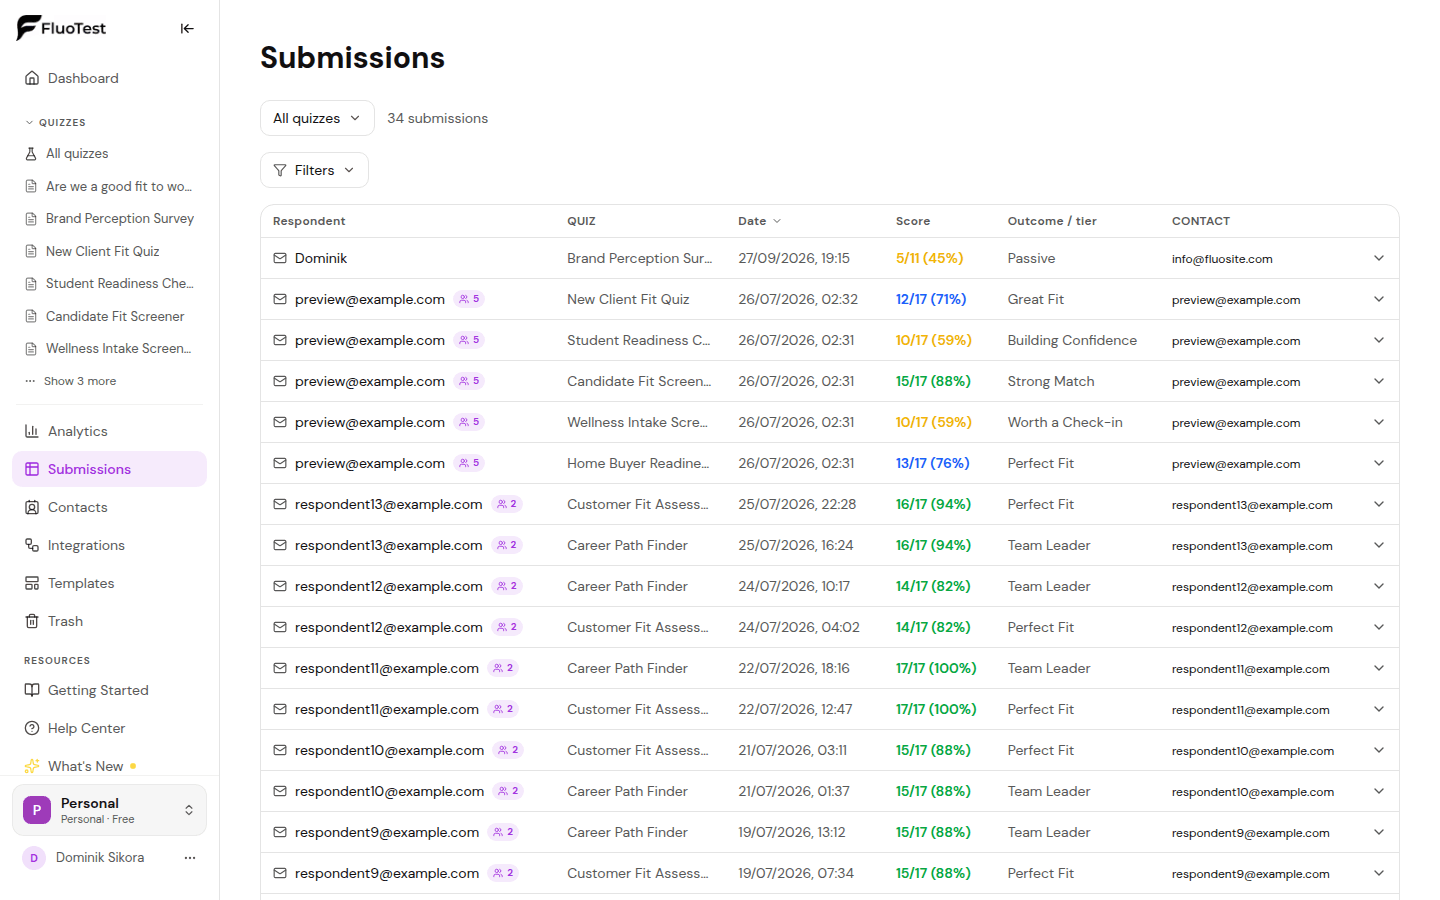This screenshot has width=1440, height=900.
Task: Click the Strong Match outcome
Action: coord(1051,381)
